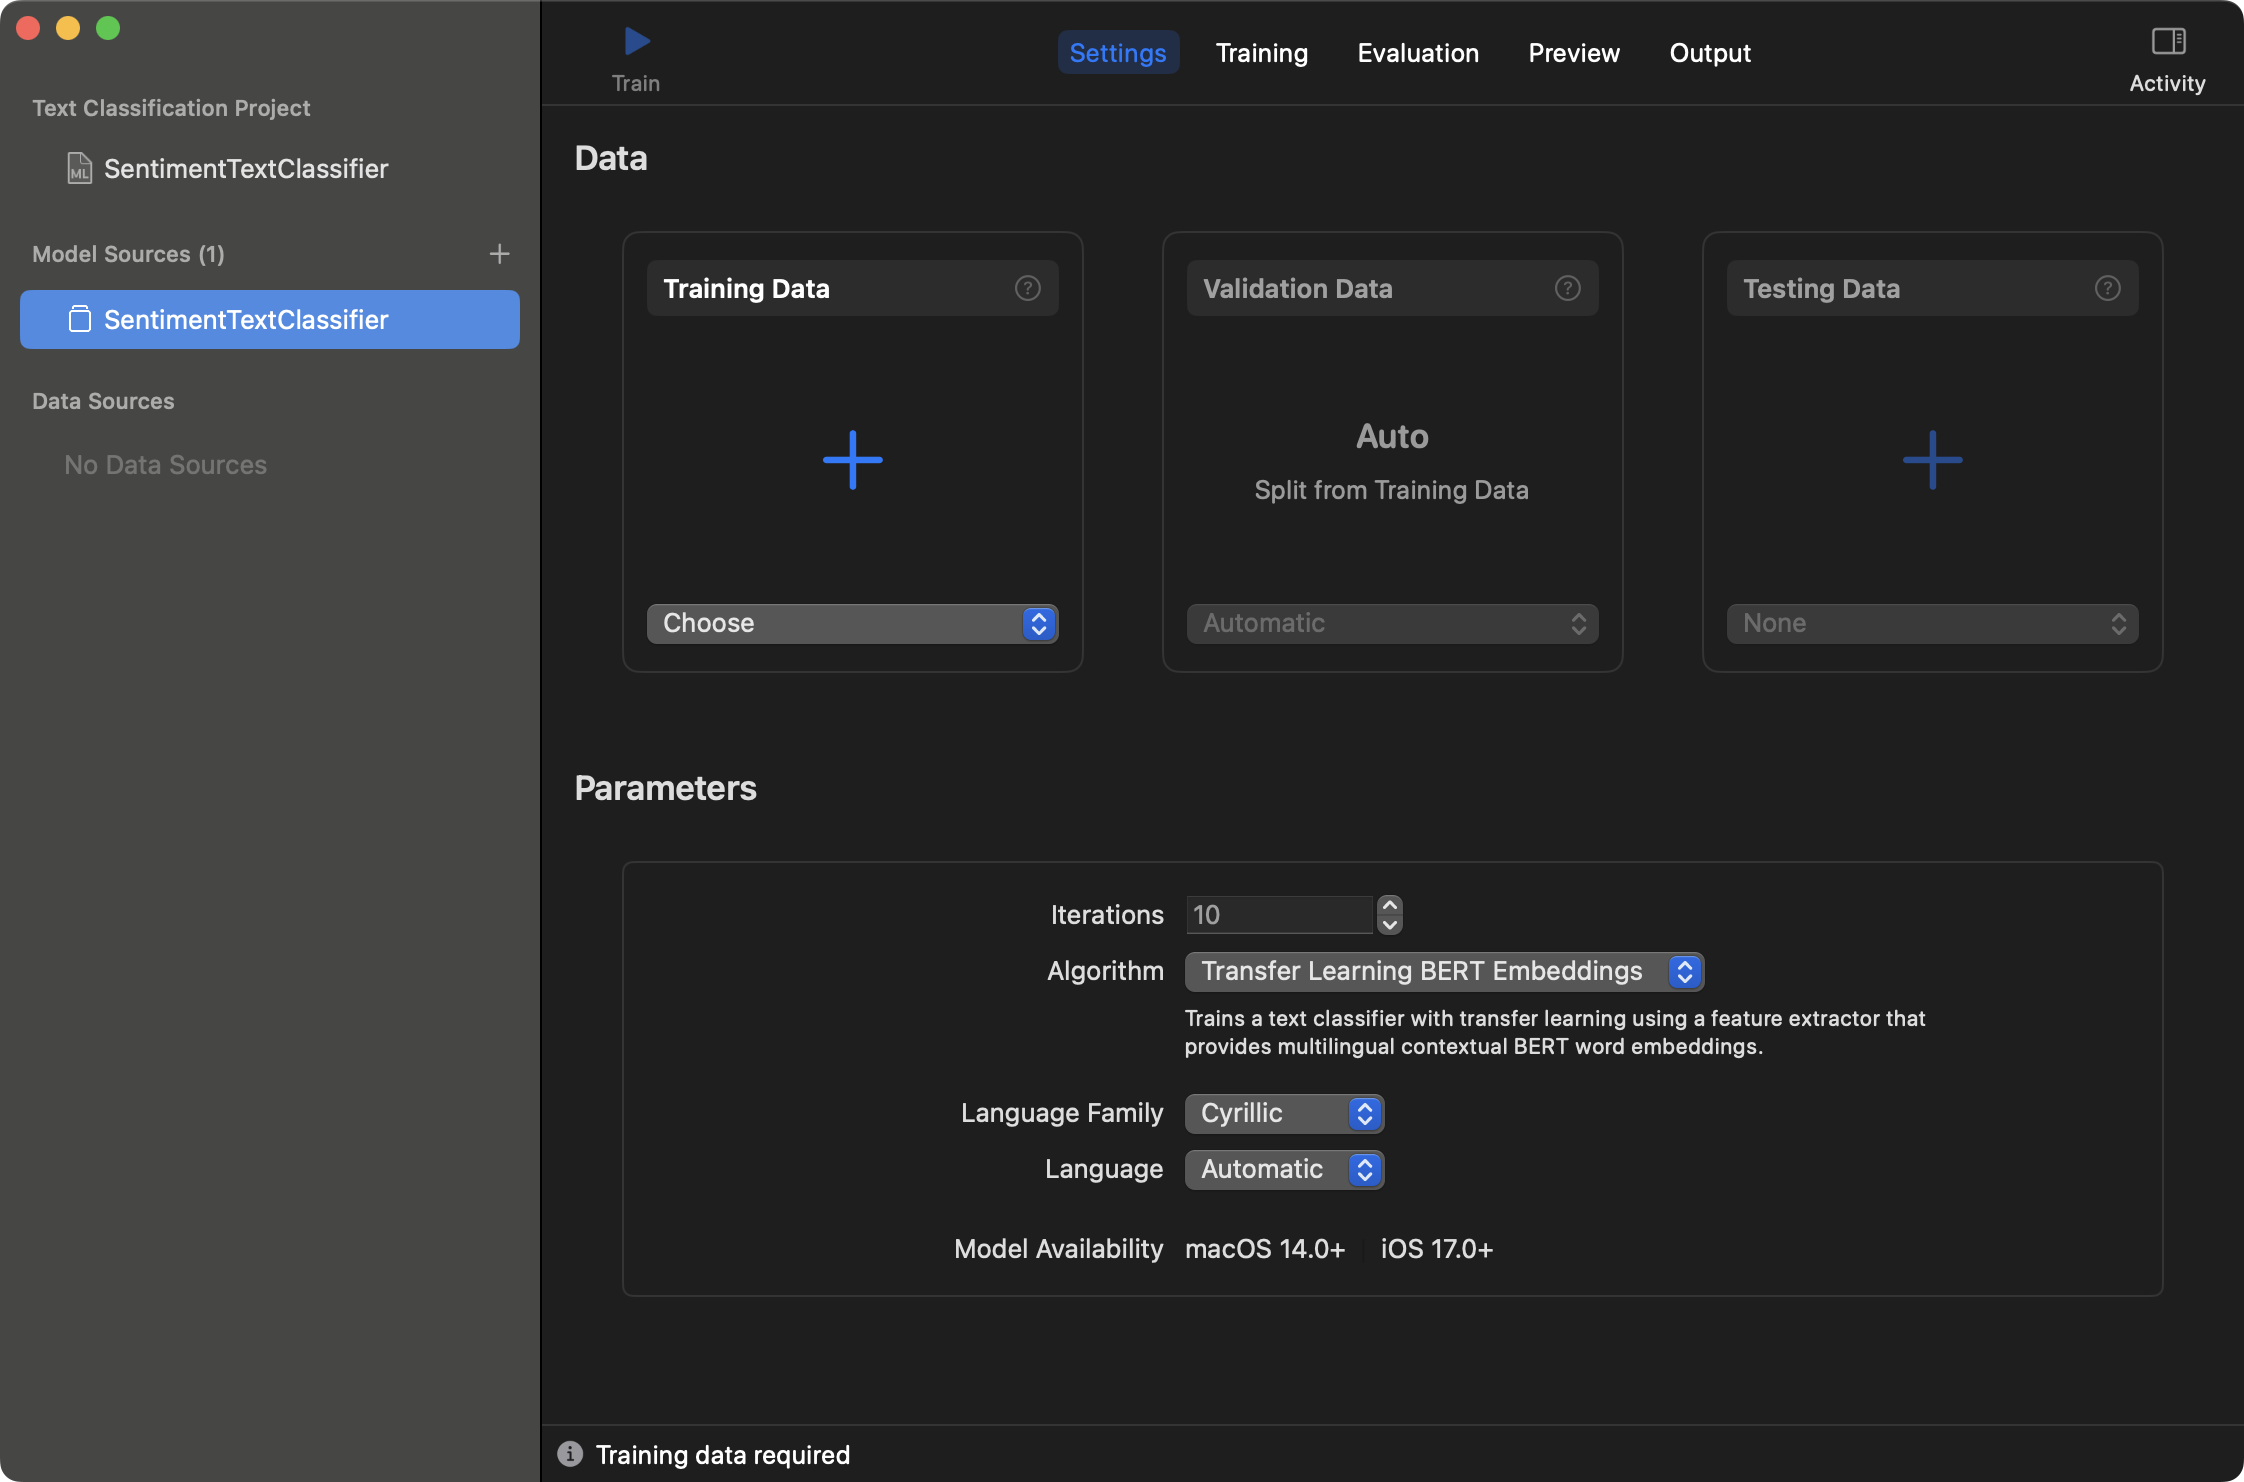
Task: Click the Testing Data header
Action: click(1932, 288)
